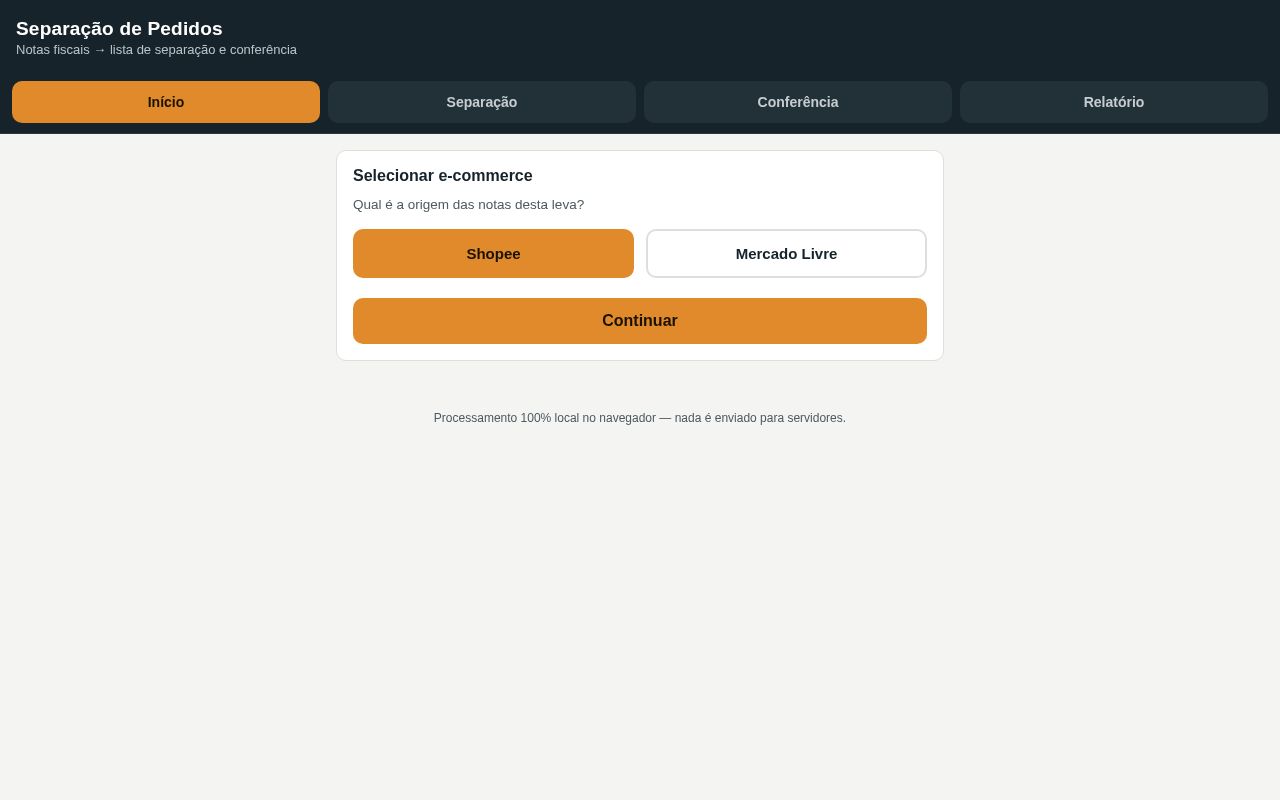This screenshot has height=800, width=1280.
Task: Select Shopee as the e-commerce origin
Action: (493, 254)
